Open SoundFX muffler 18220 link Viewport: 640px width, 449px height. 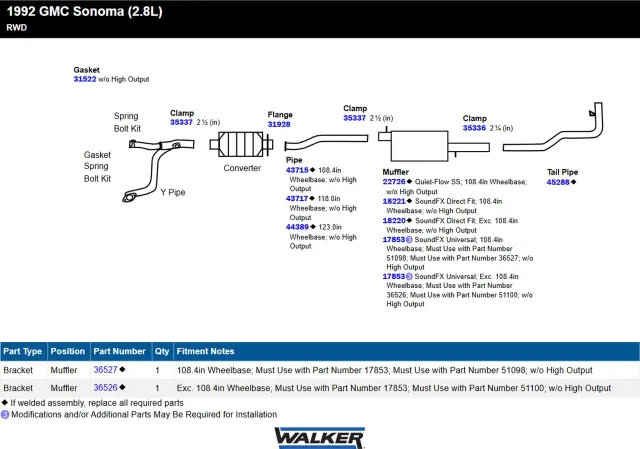click(394, 220)
